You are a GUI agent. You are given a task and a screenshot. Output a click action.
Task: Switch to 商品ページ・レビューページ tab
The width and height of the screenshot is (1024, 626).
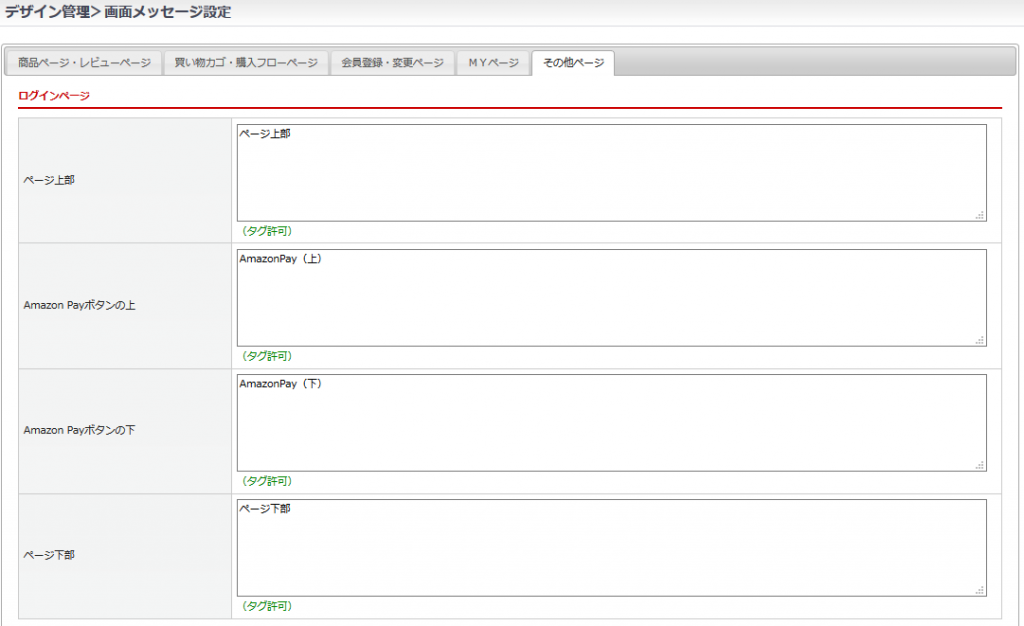click(x=84, y=63)
